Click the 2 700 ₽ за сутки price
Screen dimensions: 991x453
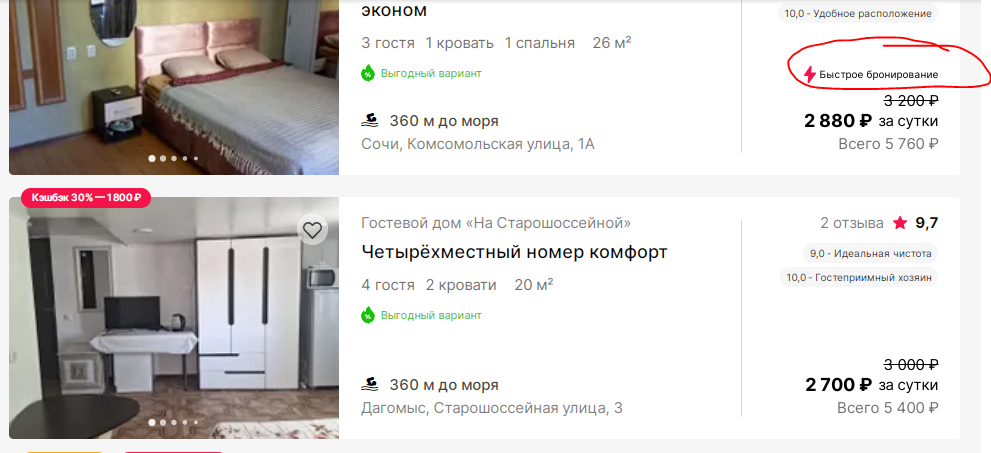pyautogui.click(x=872, y=384)
